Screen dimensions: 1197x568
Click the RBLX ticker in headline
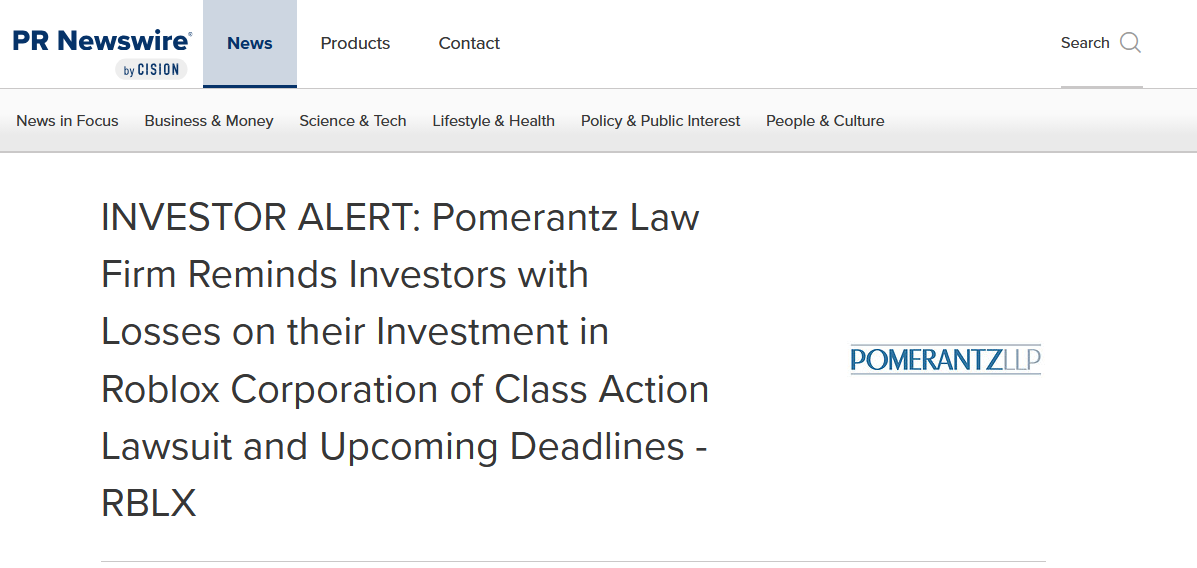pos(149,504)
